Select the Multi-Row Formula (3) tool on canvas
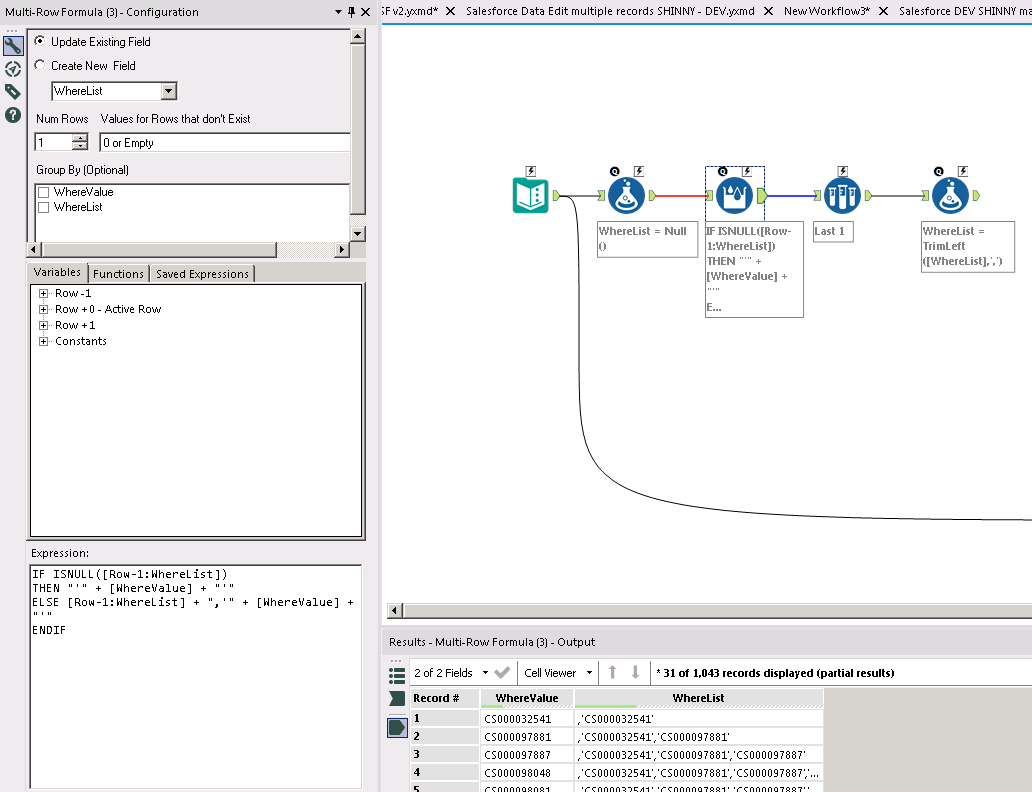Image resolution: width=1032 pixels, height=792 pixels. click(735, 195)
